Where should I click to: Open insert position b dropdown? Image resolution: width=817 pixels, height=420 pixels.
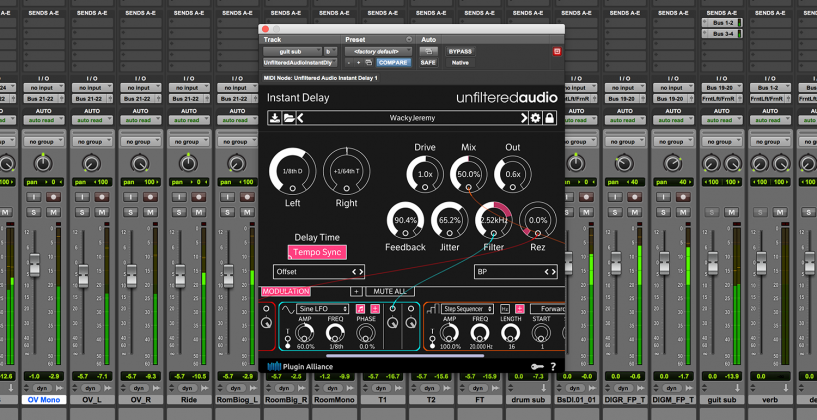pos(330,52)
